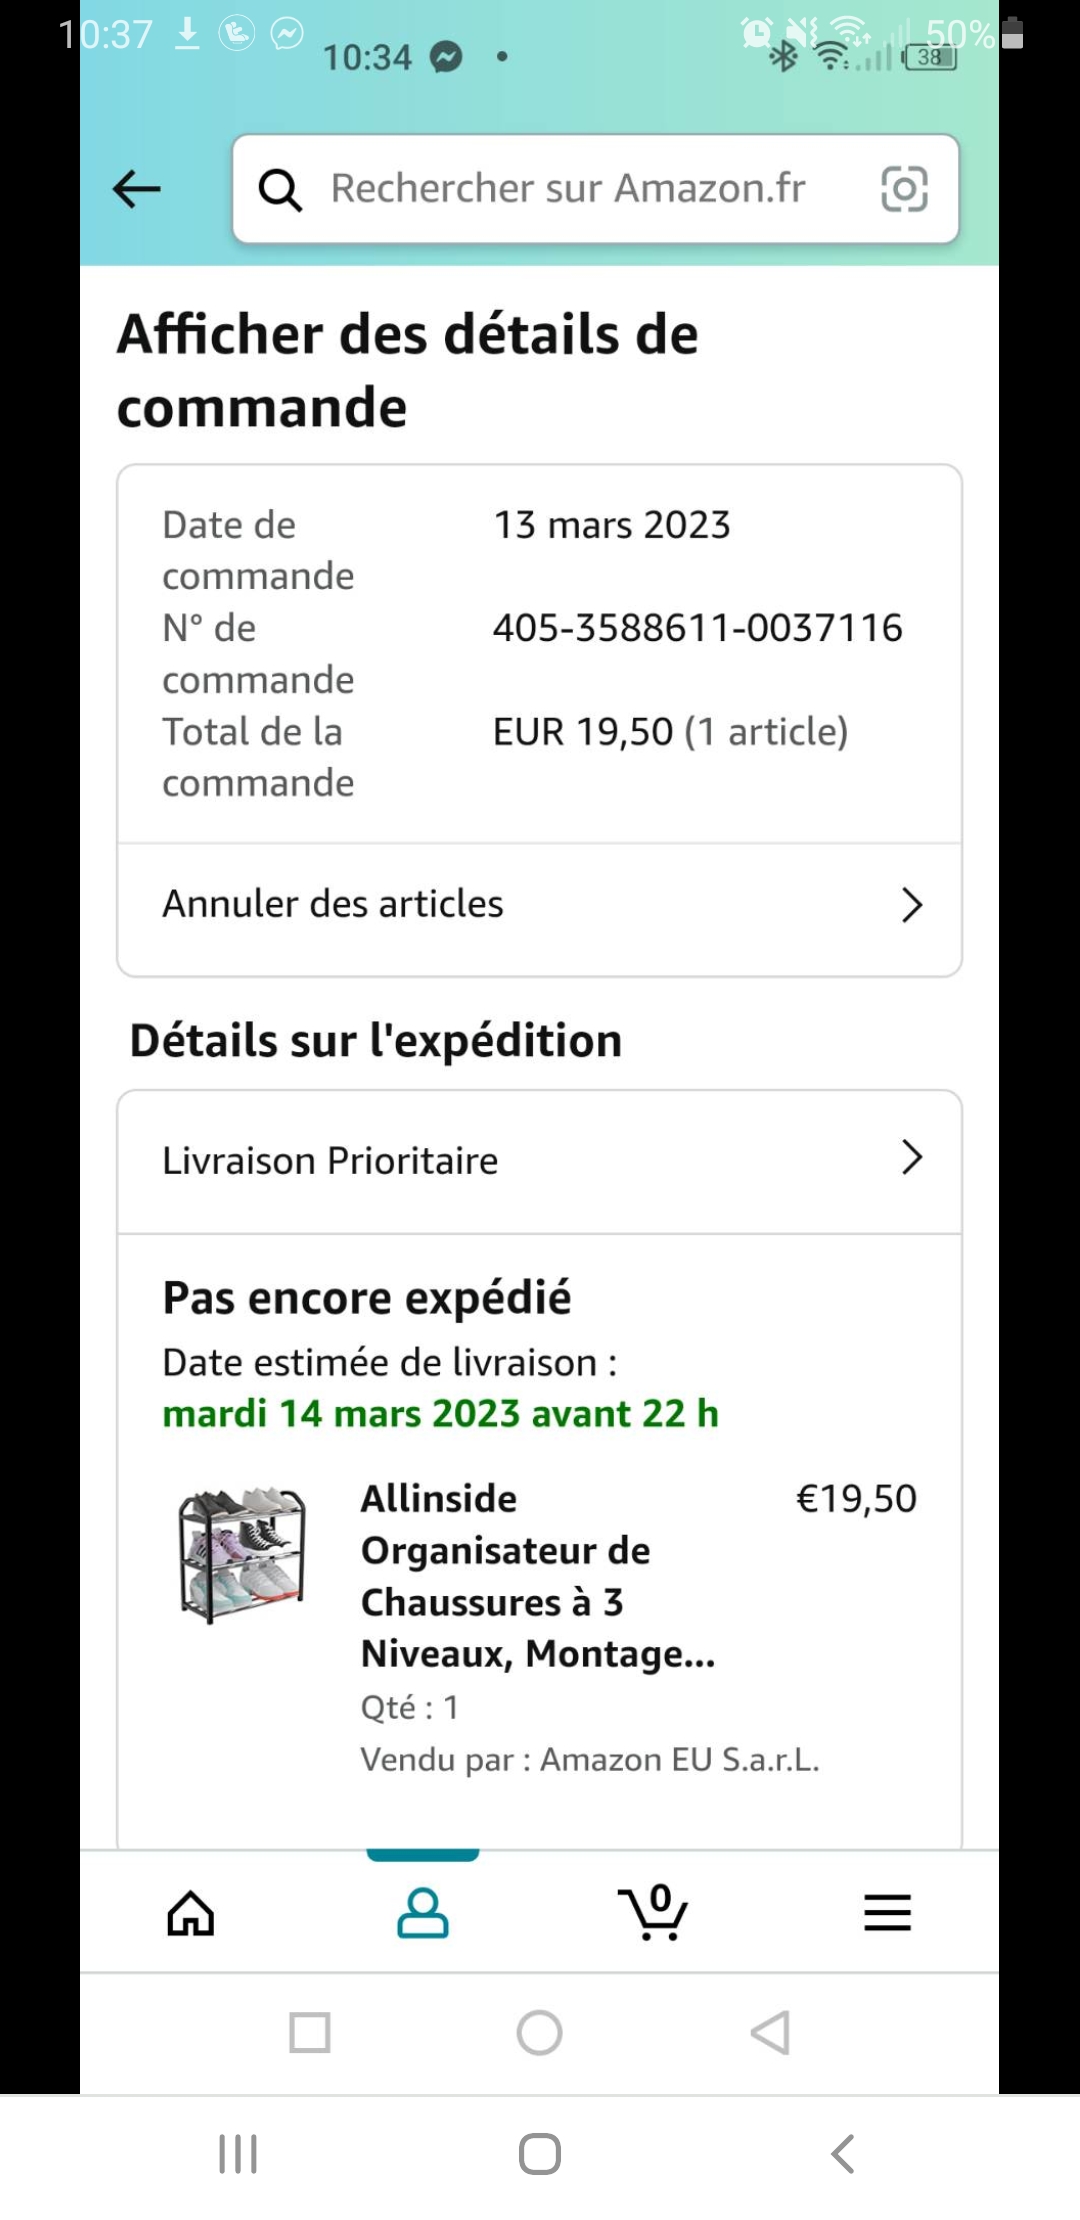1080x2220 pixels.
Task: Open Livraison Prioritaire shipping details
Action: 330,1161
